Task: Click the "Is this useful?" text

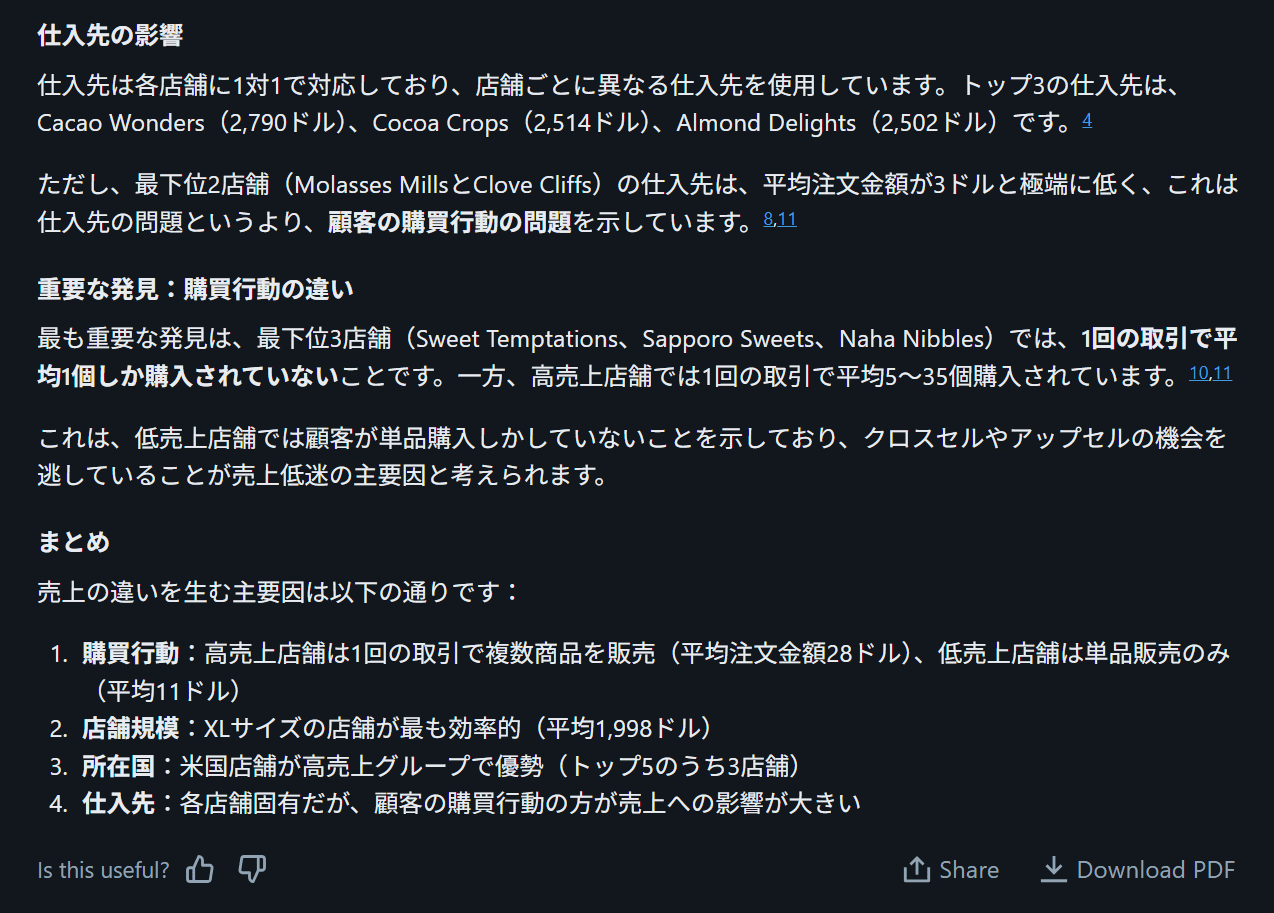Action: point(104,870)
